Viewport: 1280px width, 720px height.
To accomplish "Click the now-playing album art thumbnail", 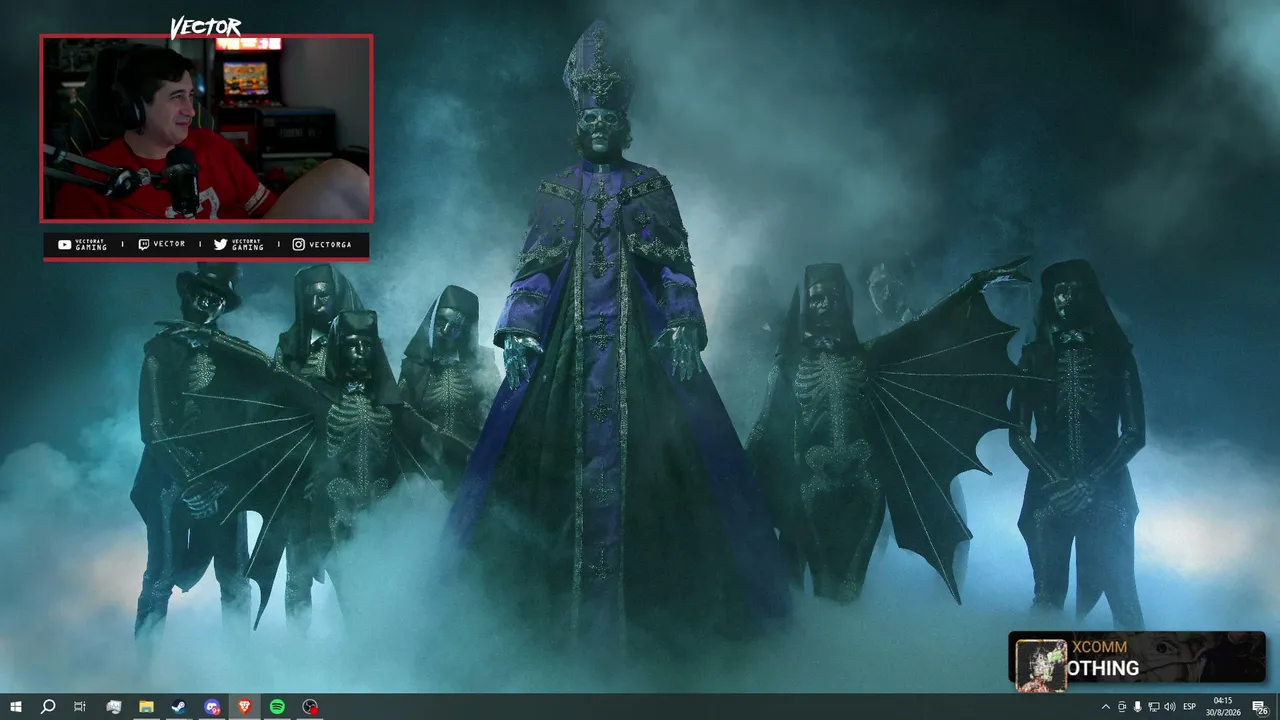I will pos(1041,664).
